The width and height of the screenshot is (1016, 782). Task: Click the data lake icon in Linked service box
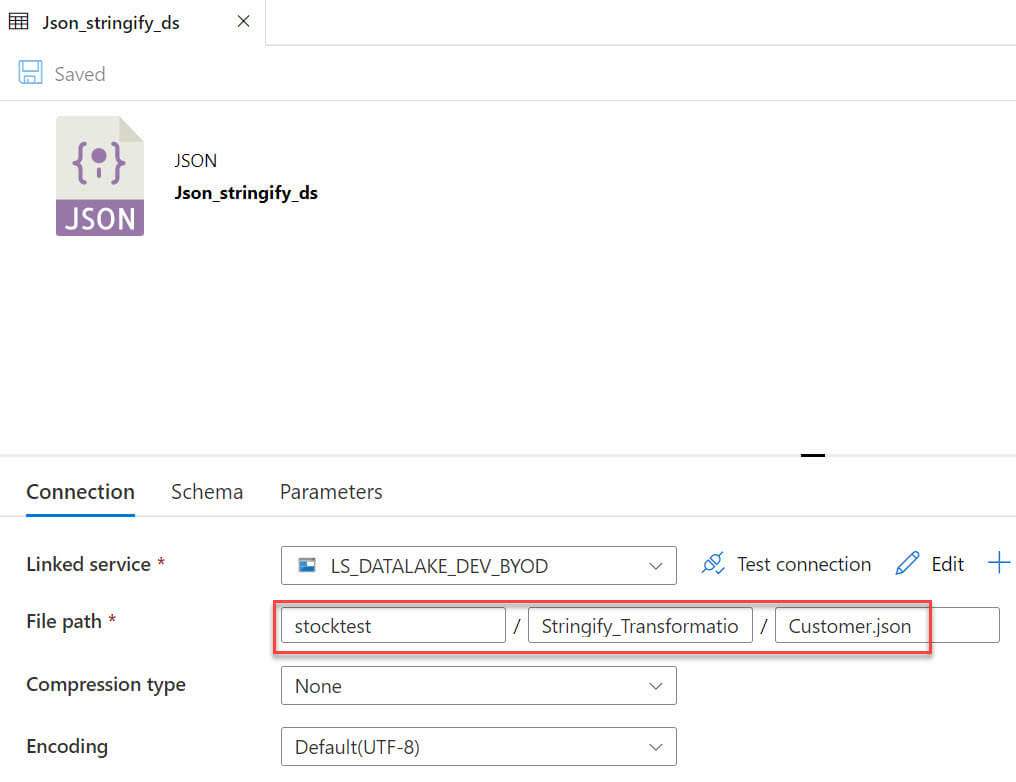click(x=308, y=566)
